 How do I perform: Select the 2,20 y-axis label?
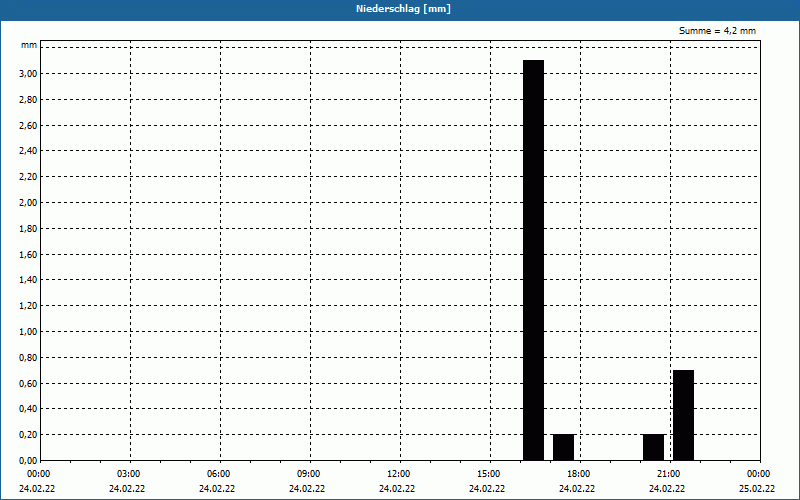pos(28,177)
